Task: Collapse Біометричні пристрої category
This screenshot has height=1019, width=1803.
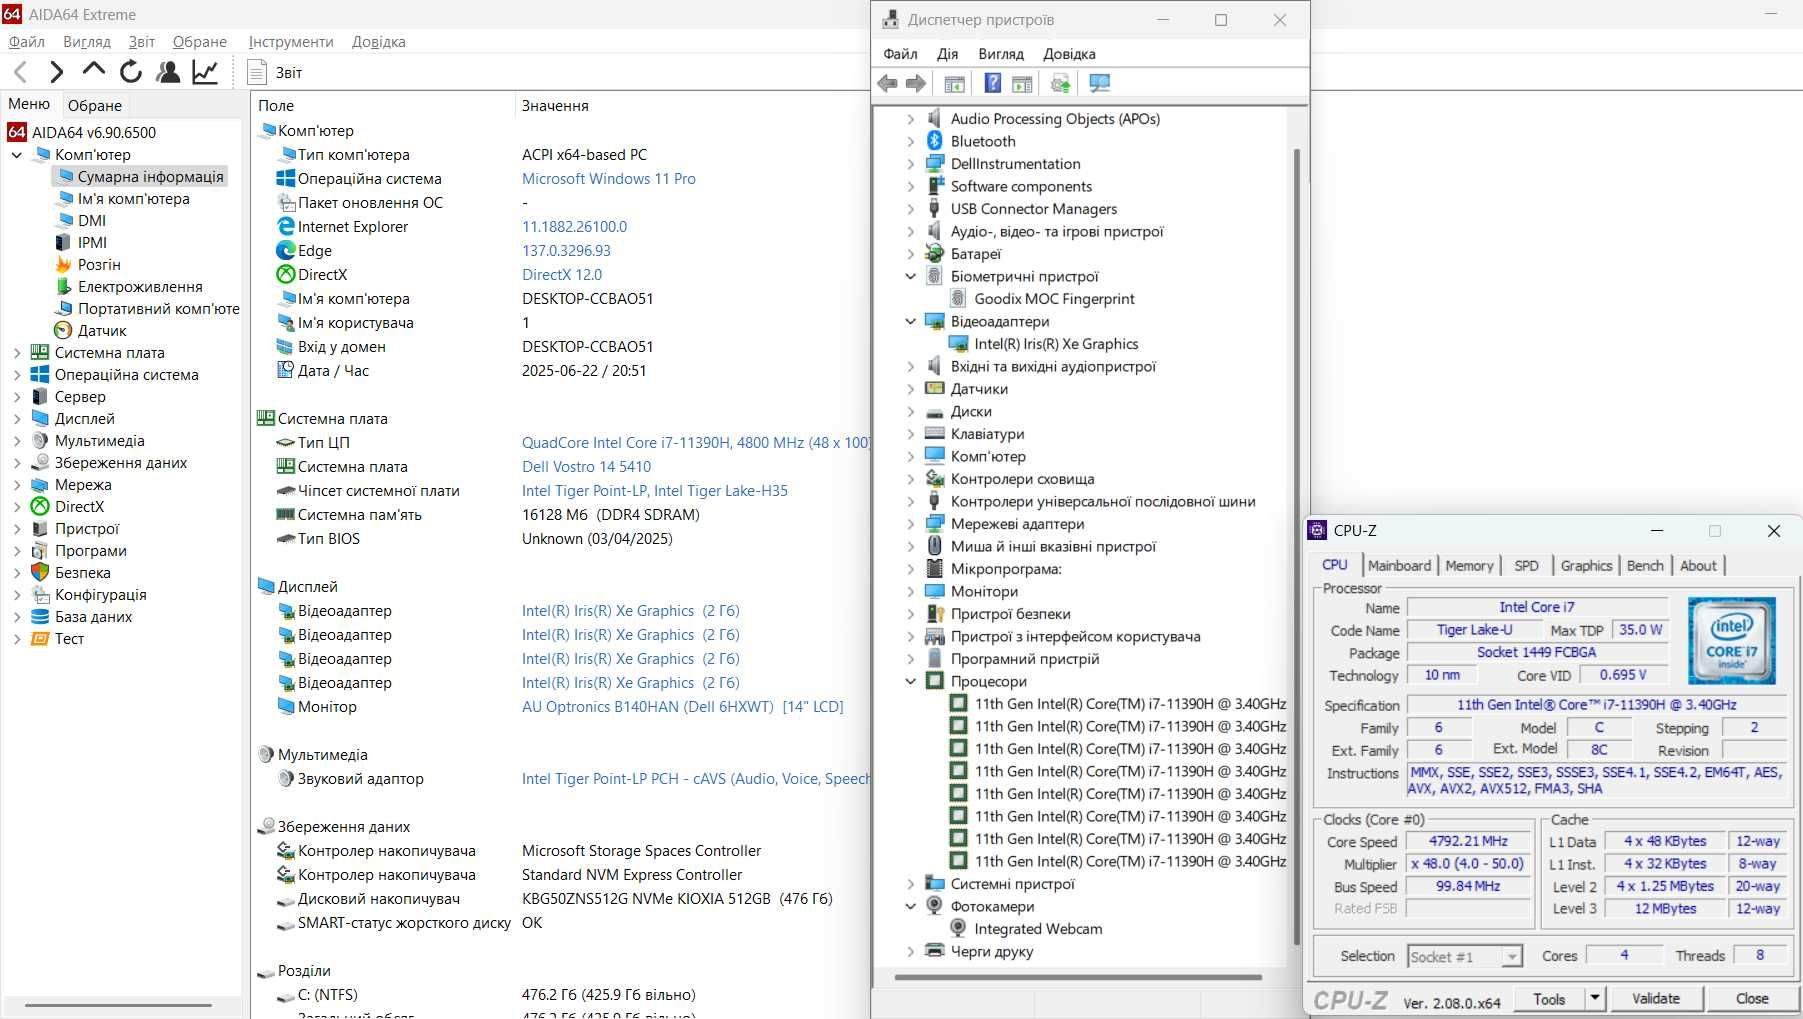Action: (910, 276)
